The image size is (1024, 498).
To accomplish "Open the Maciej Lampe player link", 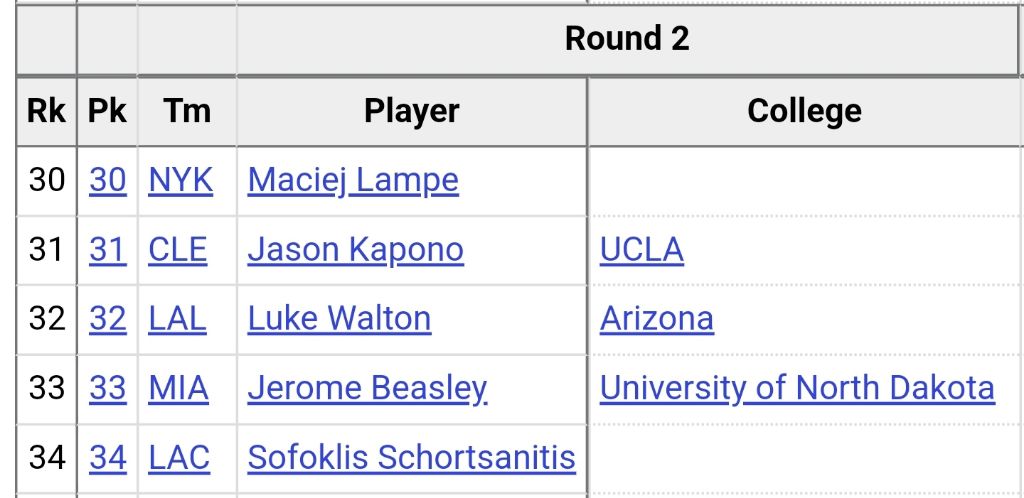I will click(x=353, y=180).
